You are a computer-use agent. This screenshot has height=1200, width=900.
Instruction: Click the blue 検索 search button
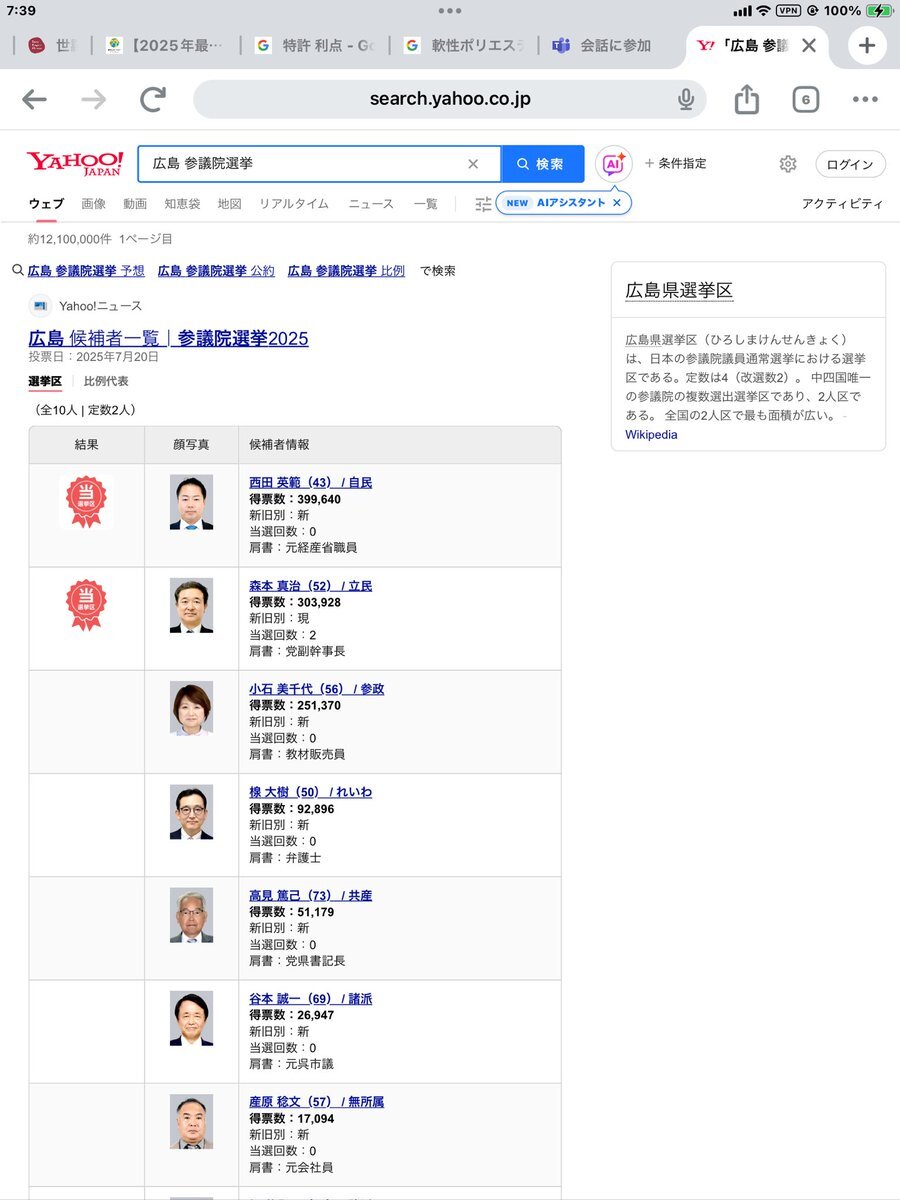(542, 164)
